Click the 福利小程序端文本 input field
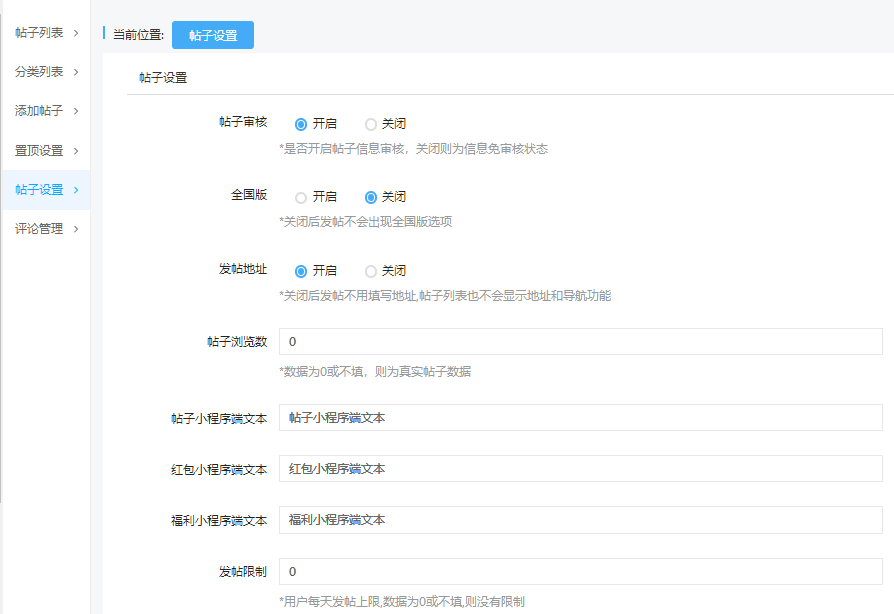The width and height of the screenshot is (894, 614). (x=580, y=520)
